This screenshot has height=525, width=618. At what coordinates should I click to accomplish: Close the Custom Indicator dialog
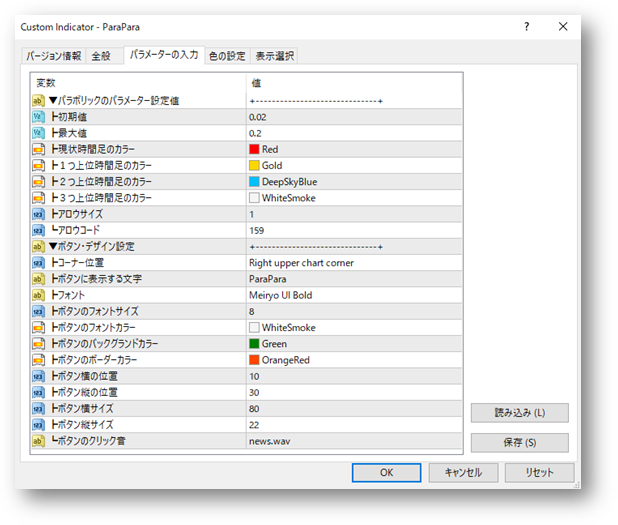coord(563,27)
